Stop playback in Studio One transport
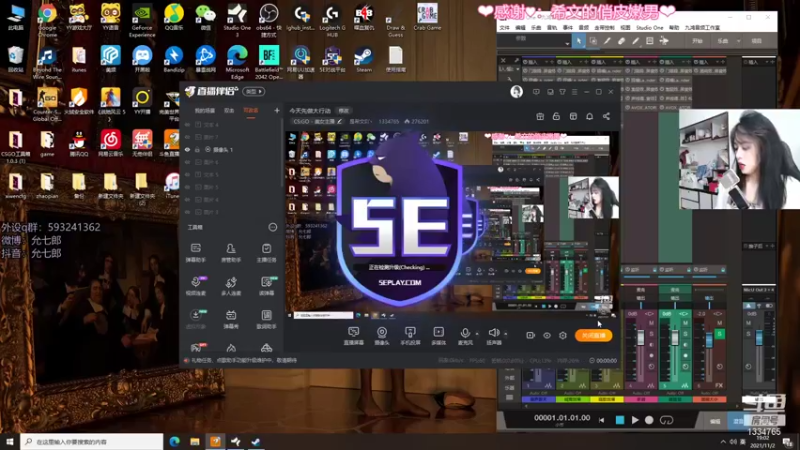Screen dimensions: 800x450 (620, 420)
